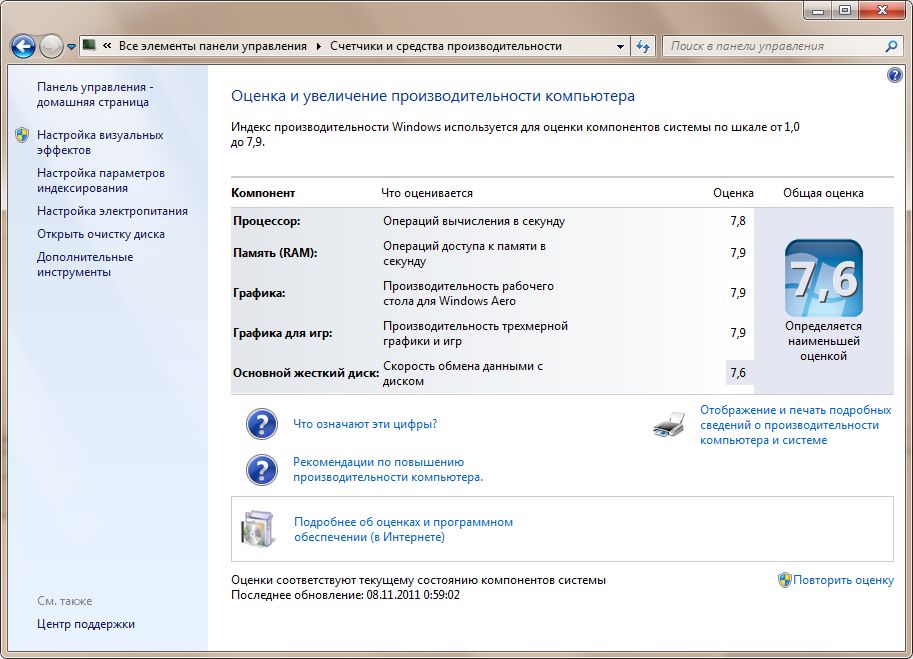This screenshot has height=659, width=913.
Task: Click «Повторить оценку» to rerun assessment
Action: point(843,580)
